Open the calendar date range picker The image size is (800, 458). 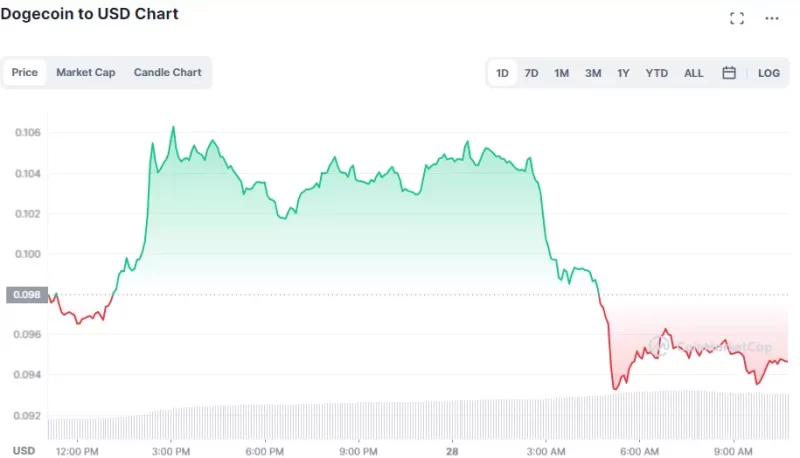click(x=729, y=73)
